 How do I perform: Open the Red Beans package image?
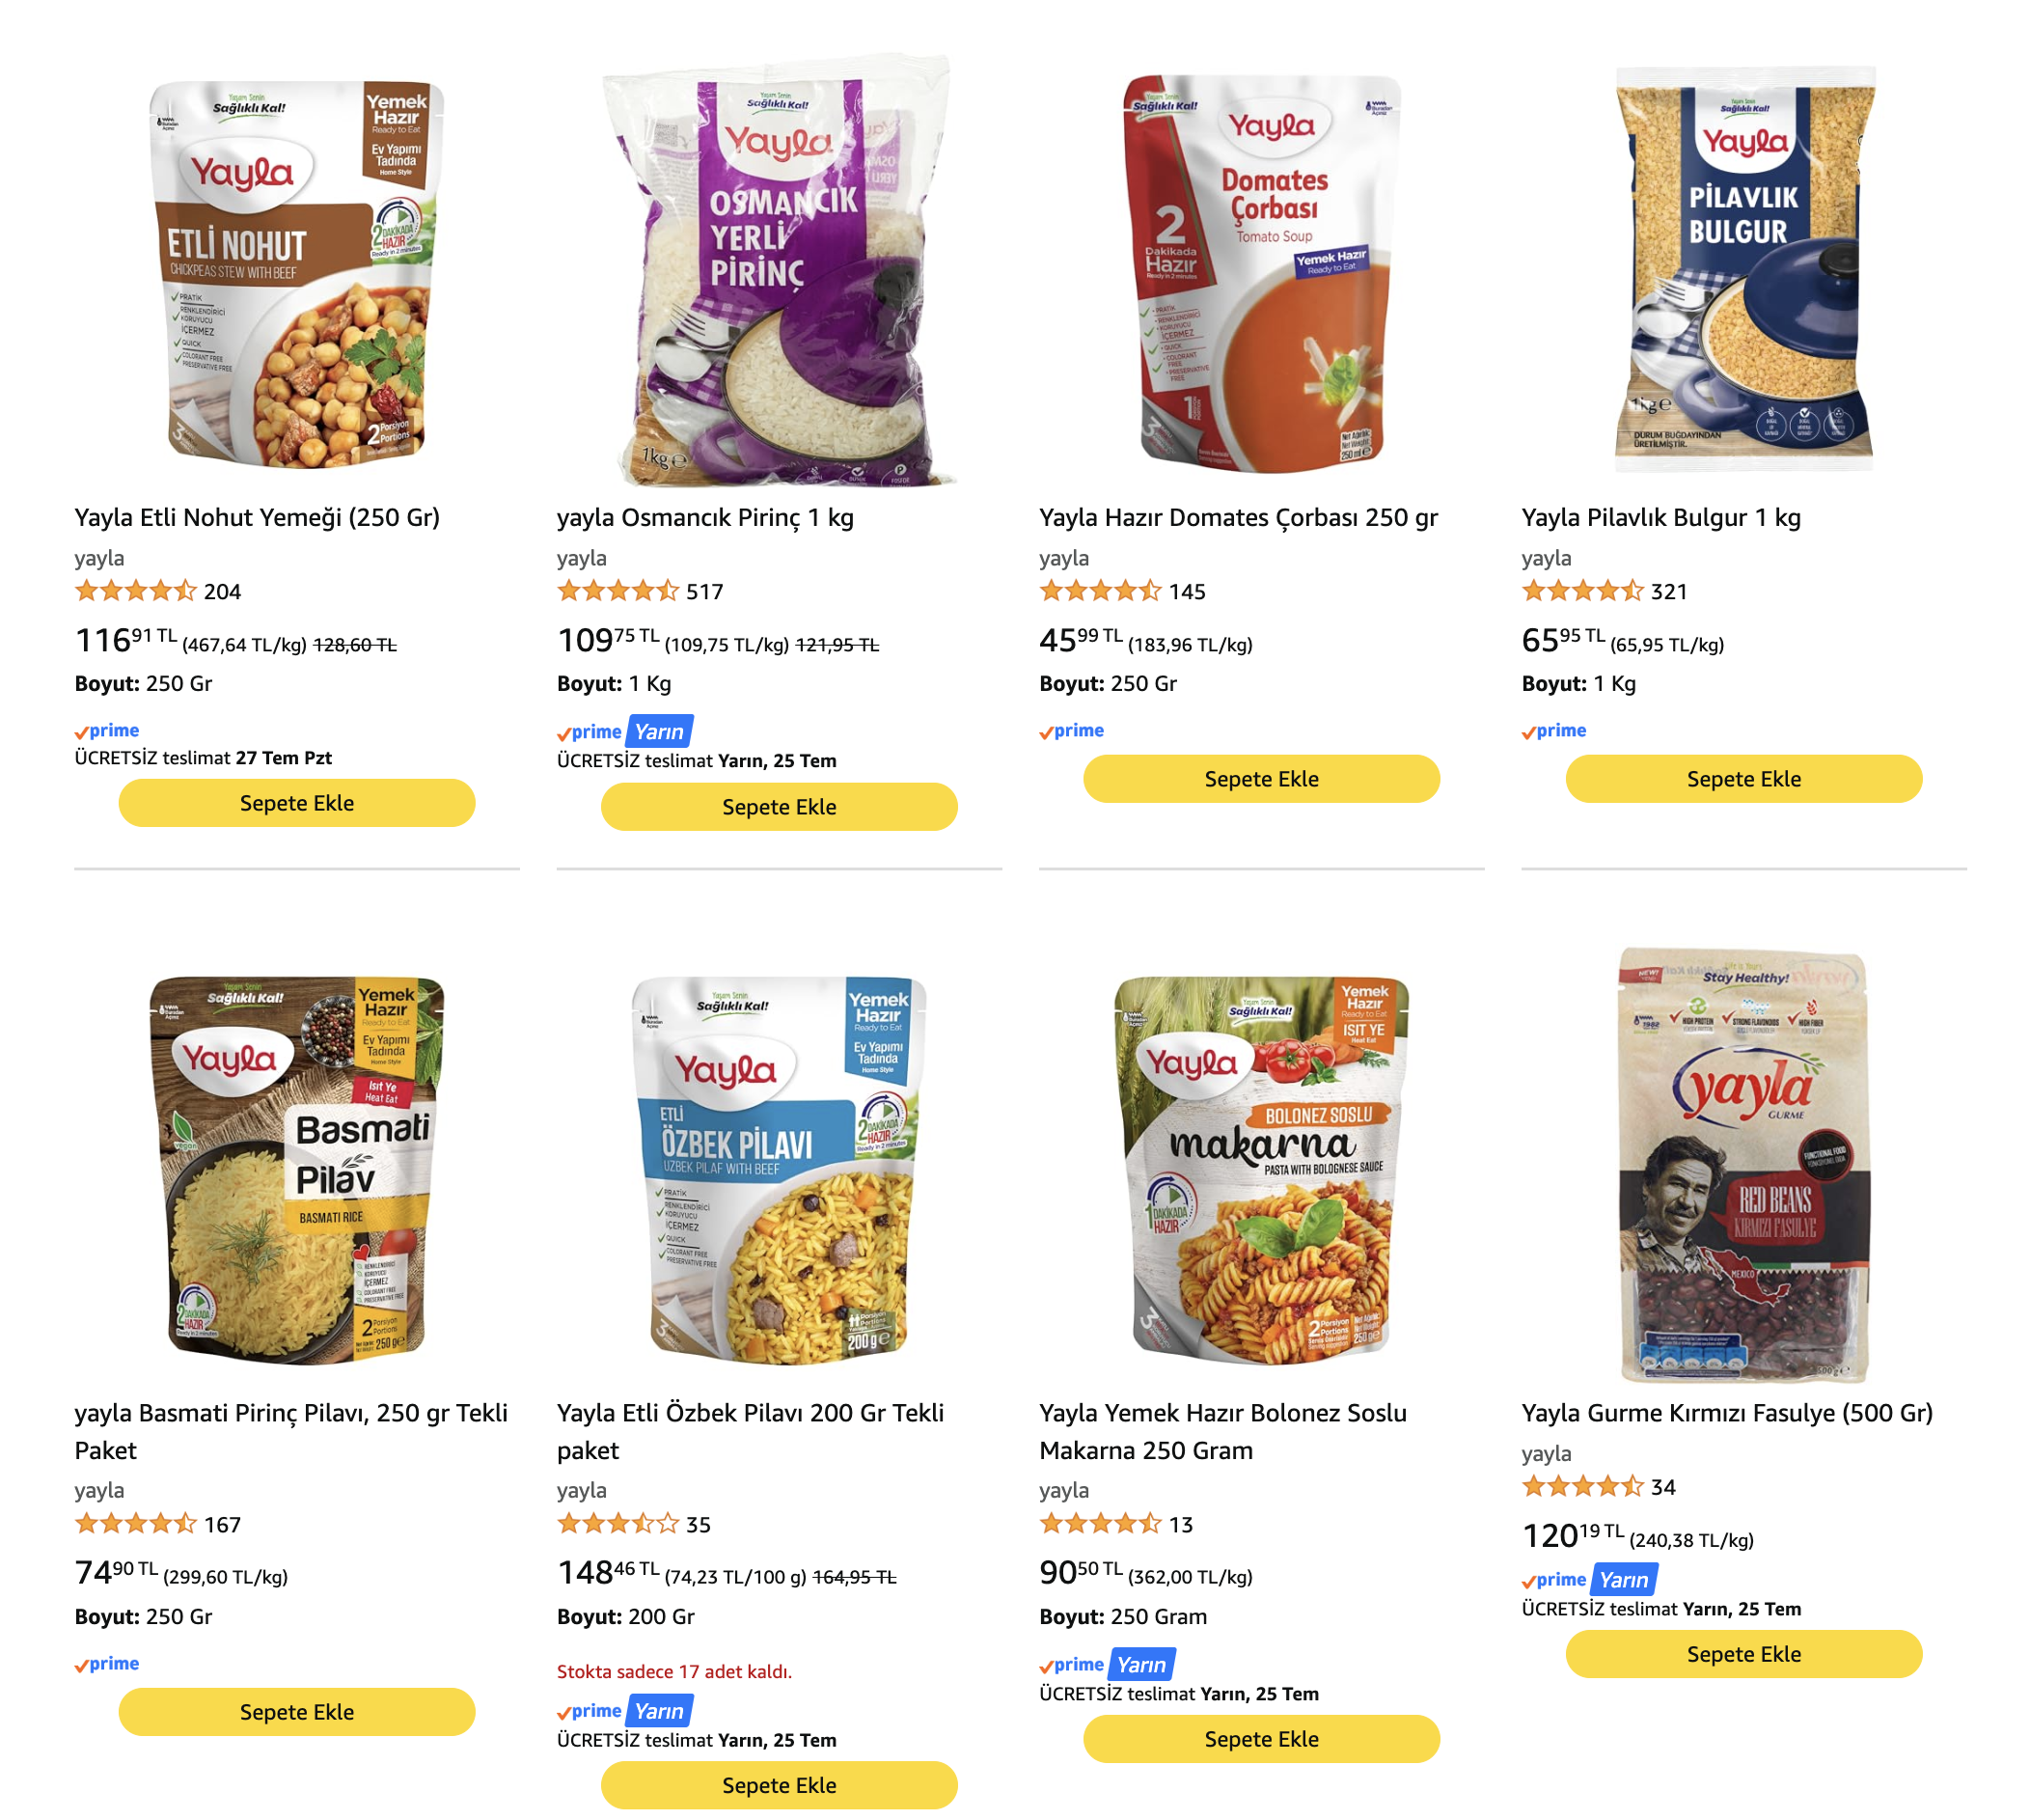coord(1743,1165)
